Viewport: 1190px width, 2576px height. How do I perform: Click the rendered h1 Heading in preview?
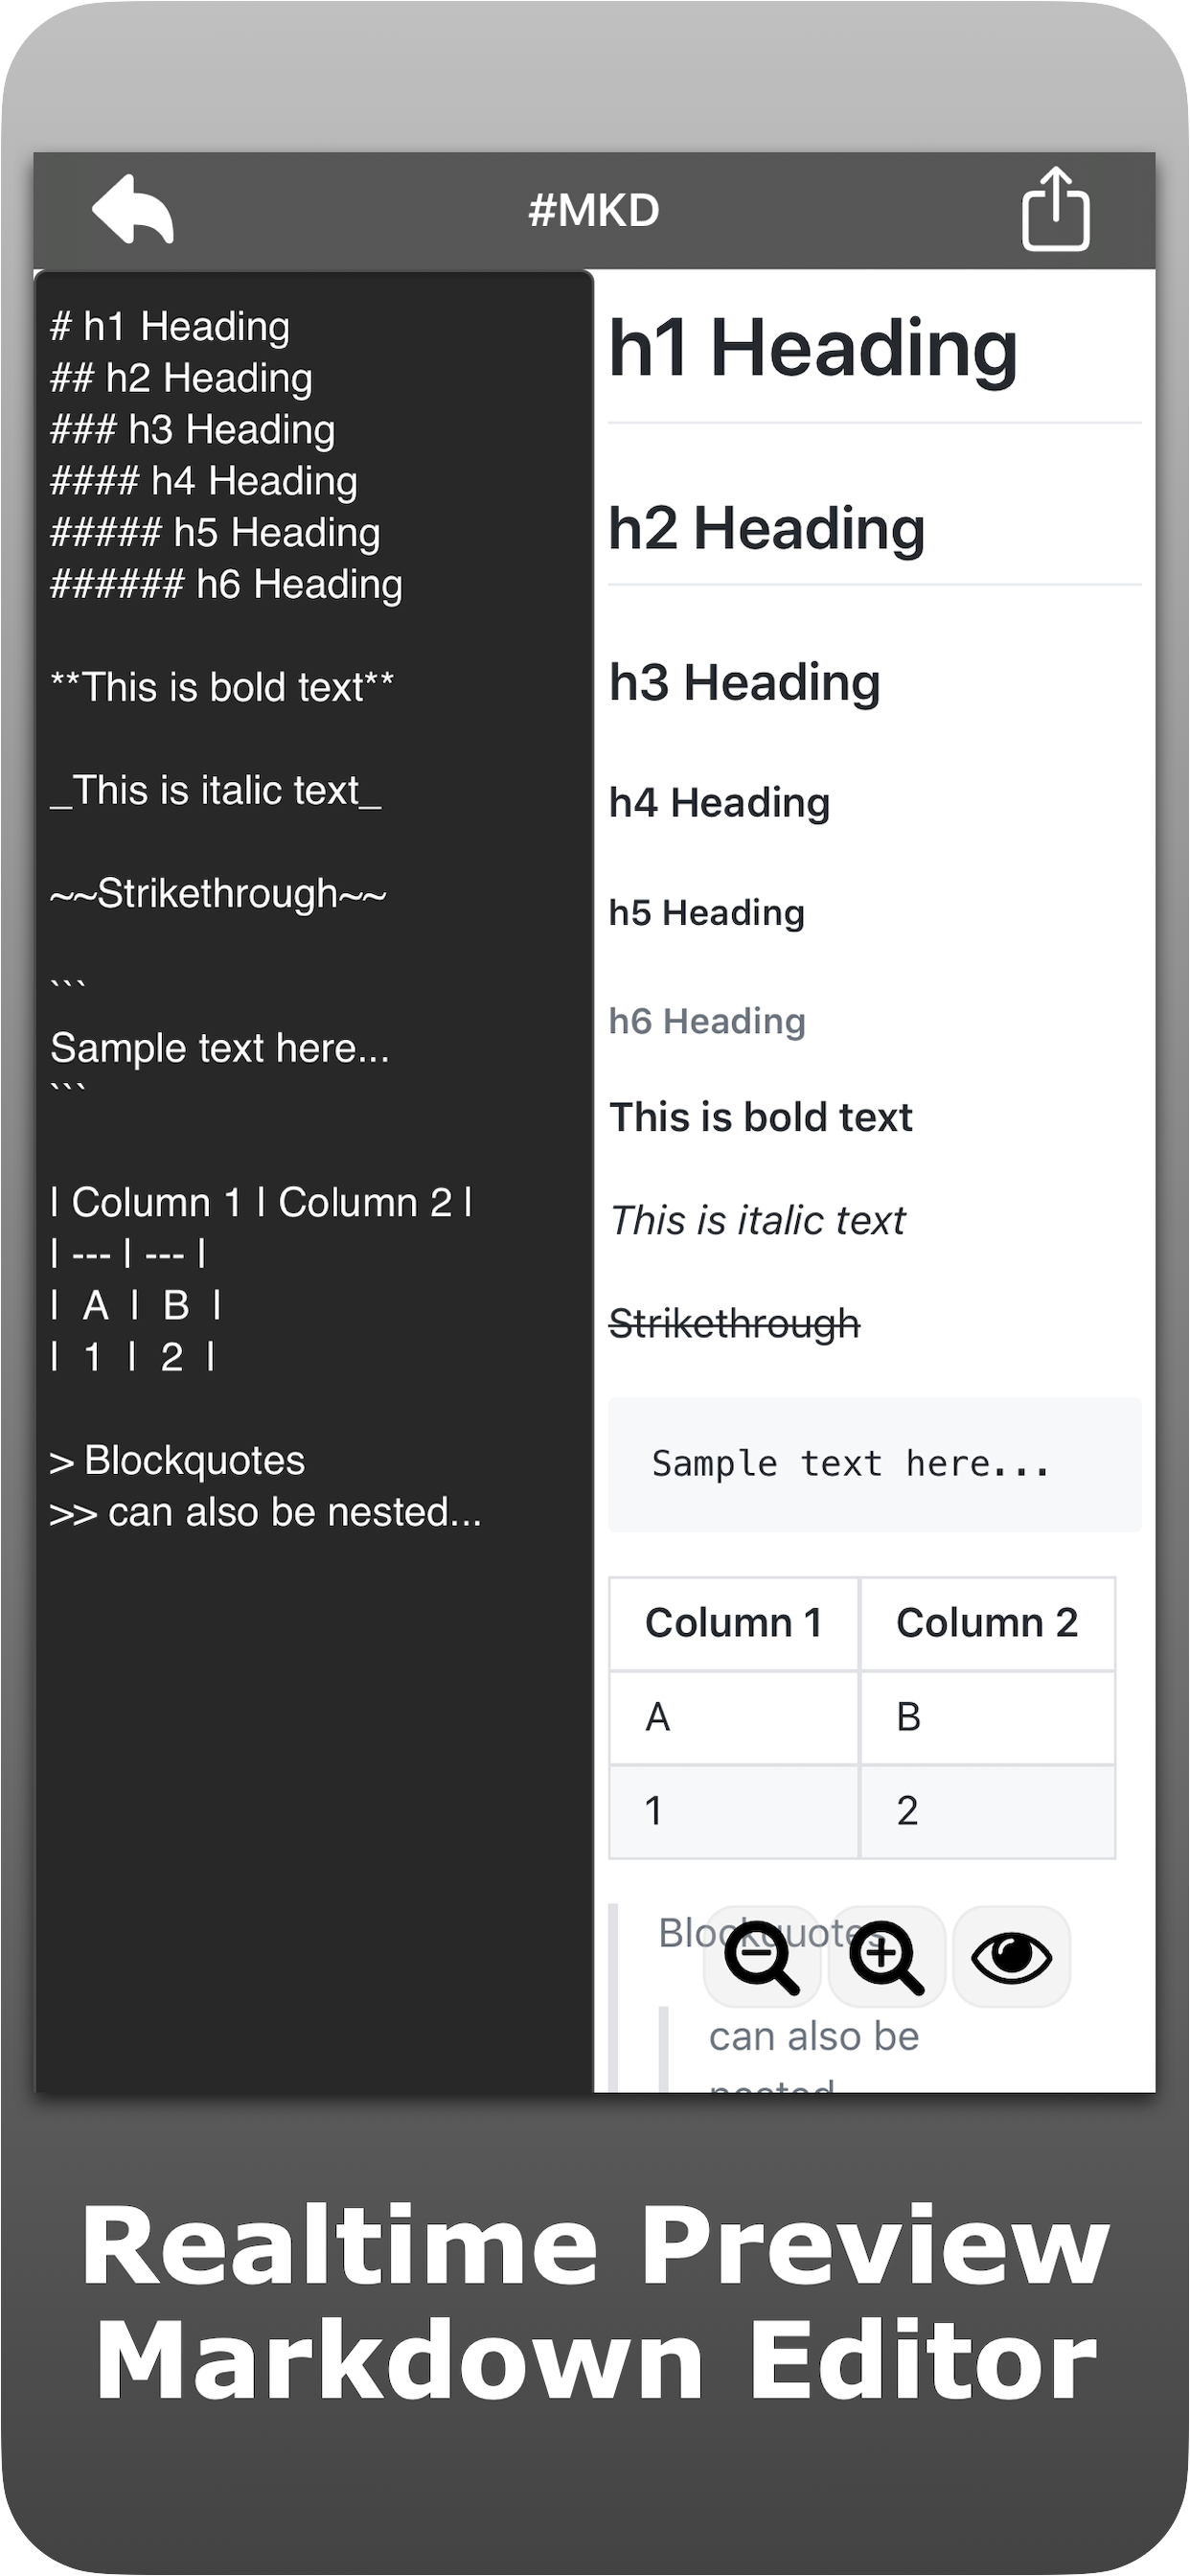click(x=813, y=348)
